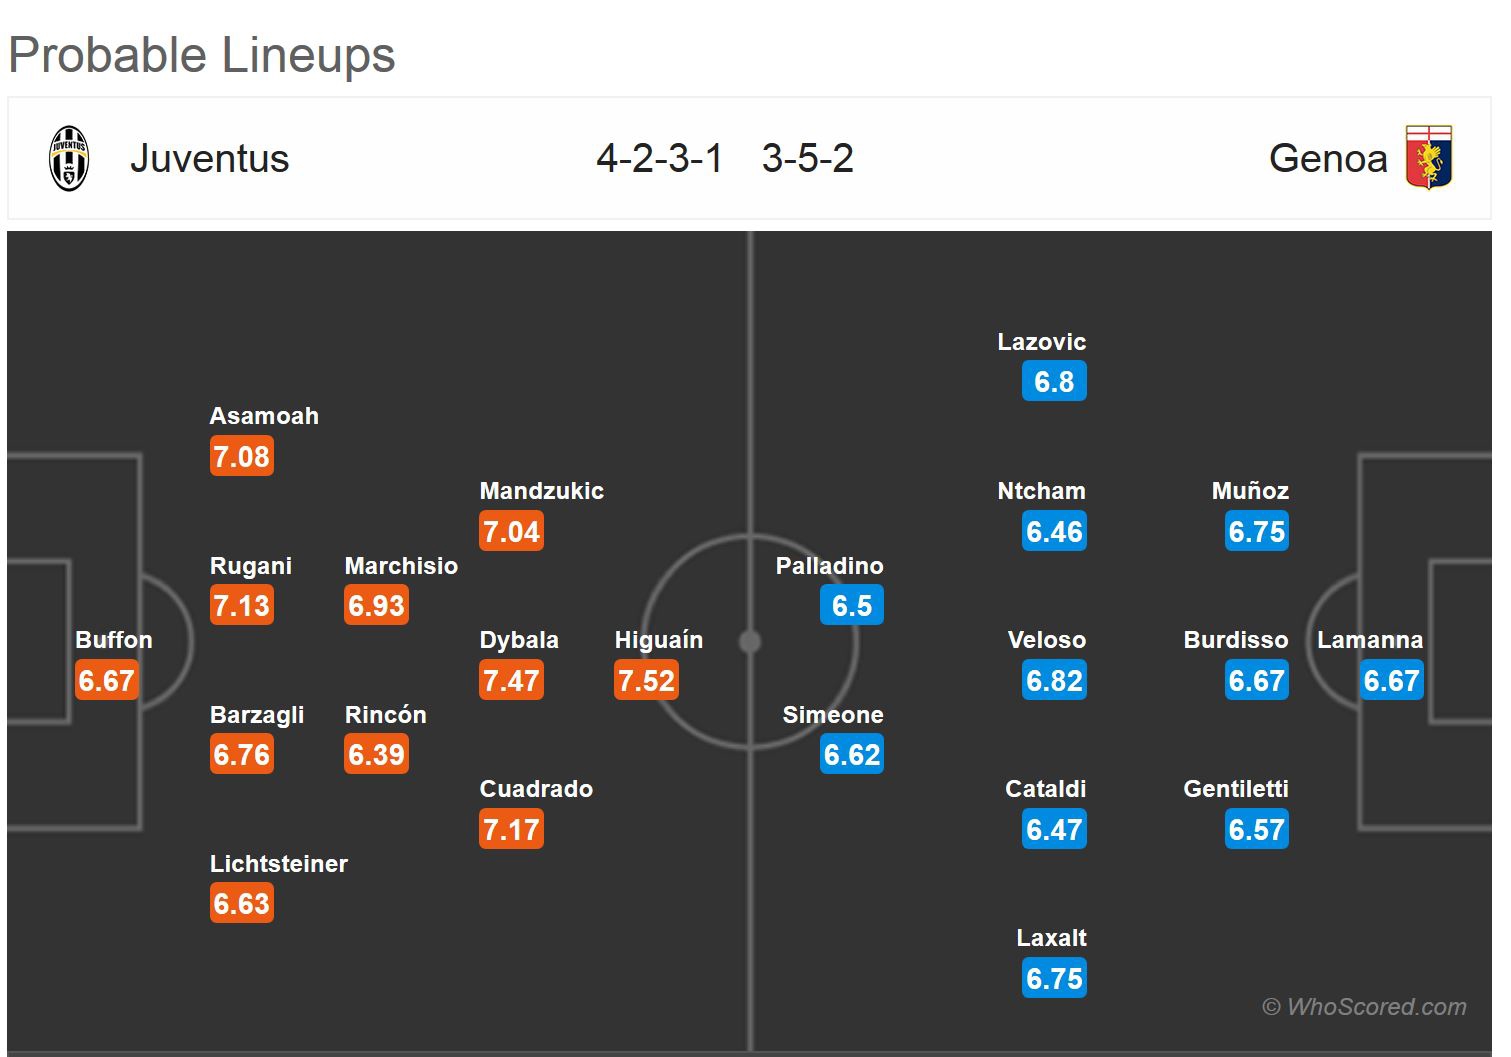Select the Genoa 3-5-2 formation text

(x=807, y=159)
